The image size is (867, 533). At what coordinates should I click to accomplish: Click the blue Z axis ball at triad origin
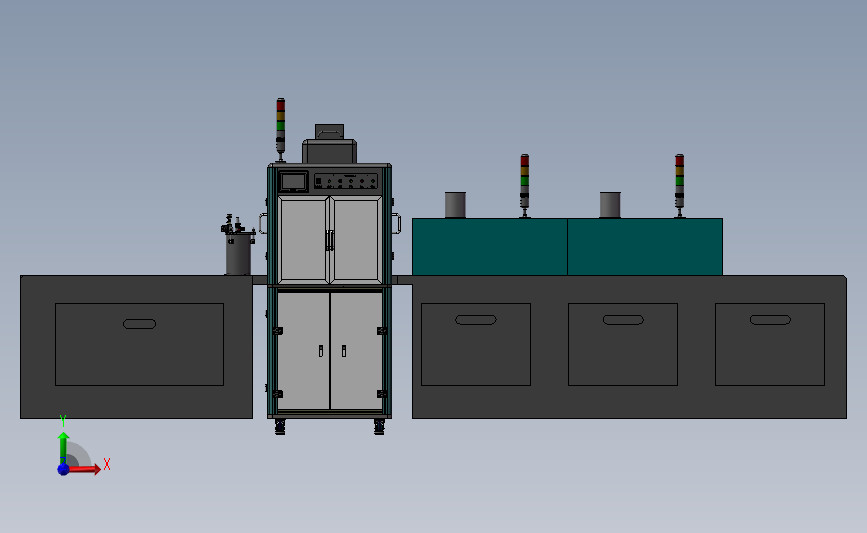[x=63, y=469]
